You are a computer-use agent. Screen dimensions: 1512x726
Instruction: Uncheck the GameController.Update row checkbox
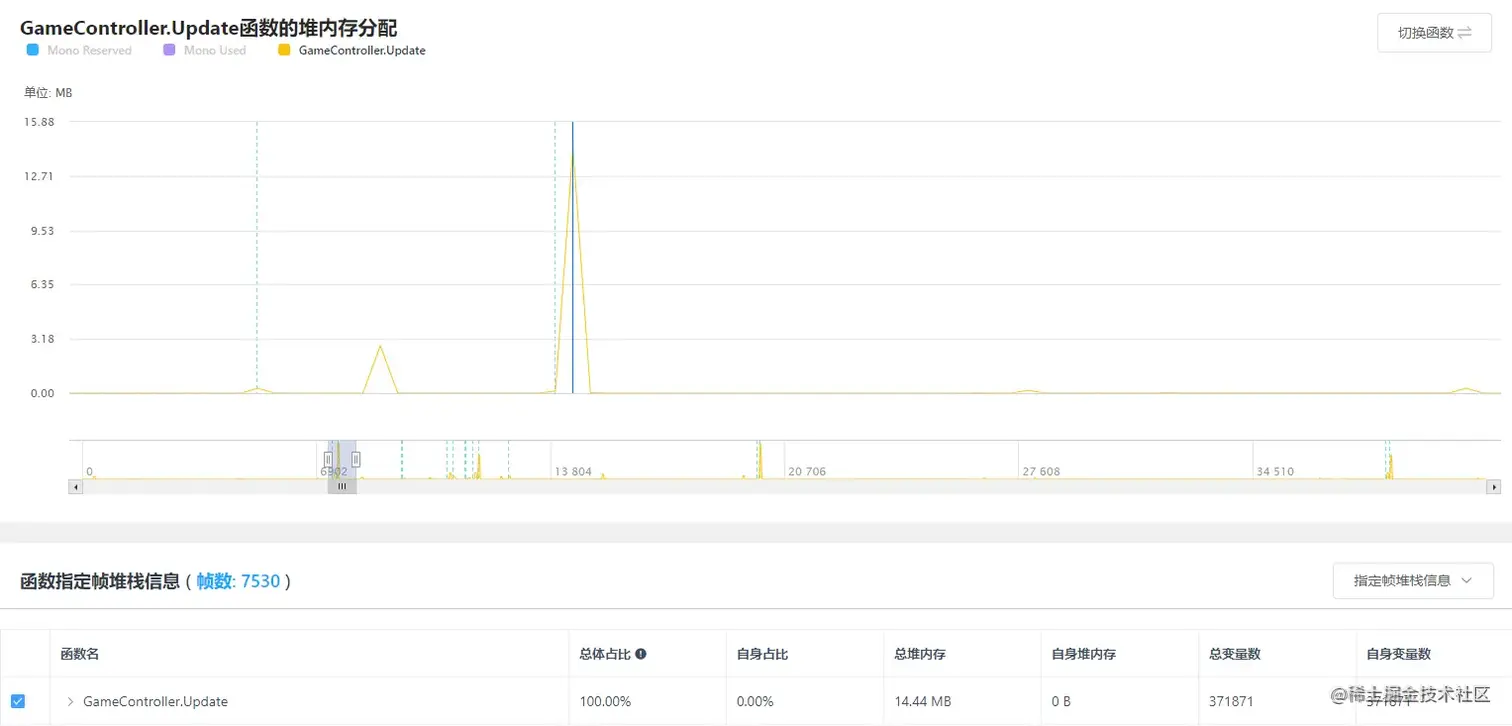coord(17,701)
